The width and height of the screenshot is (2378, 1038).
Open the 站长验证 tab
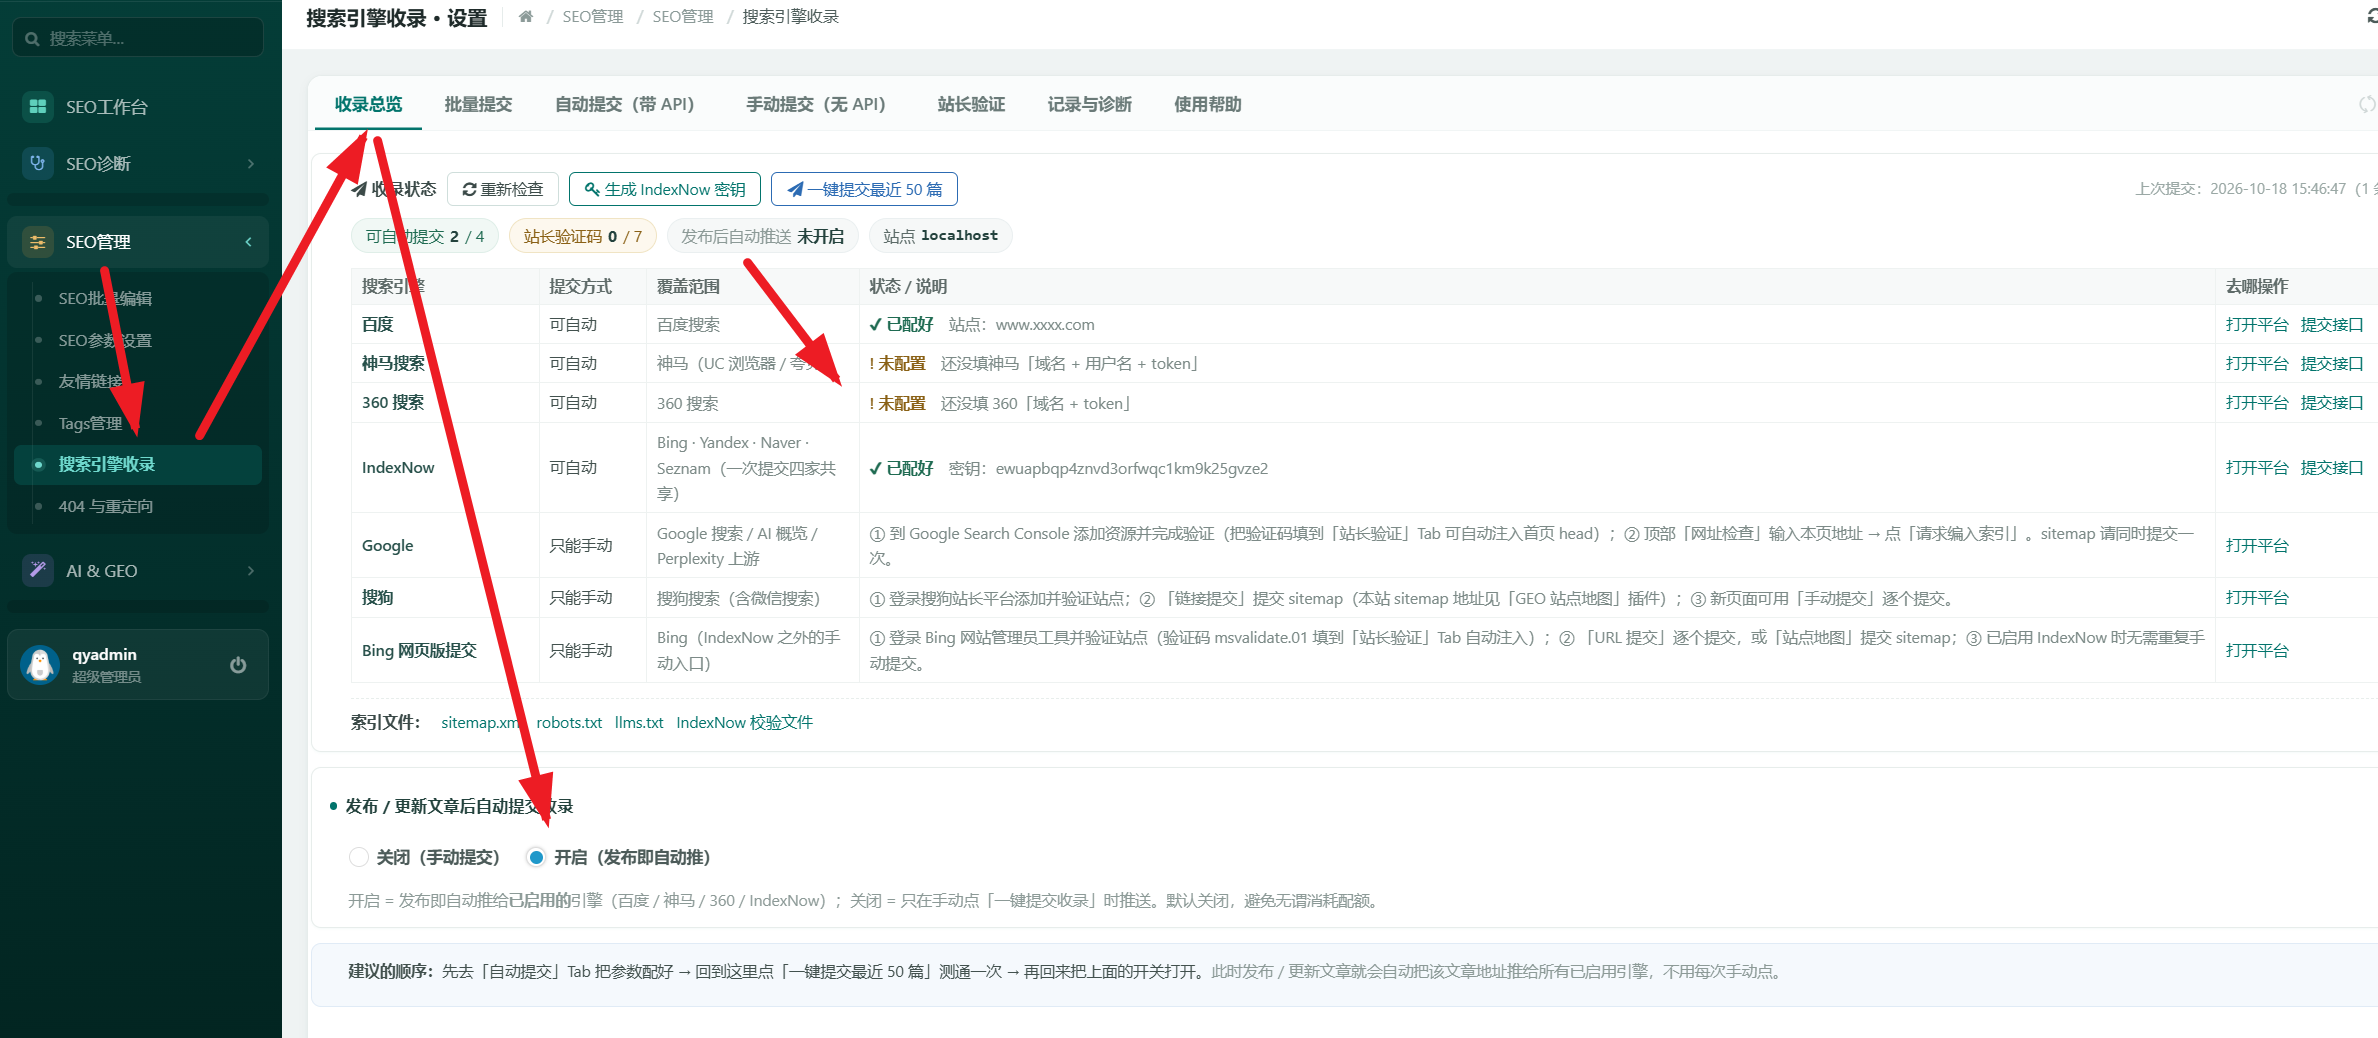(x=971, y=104)
